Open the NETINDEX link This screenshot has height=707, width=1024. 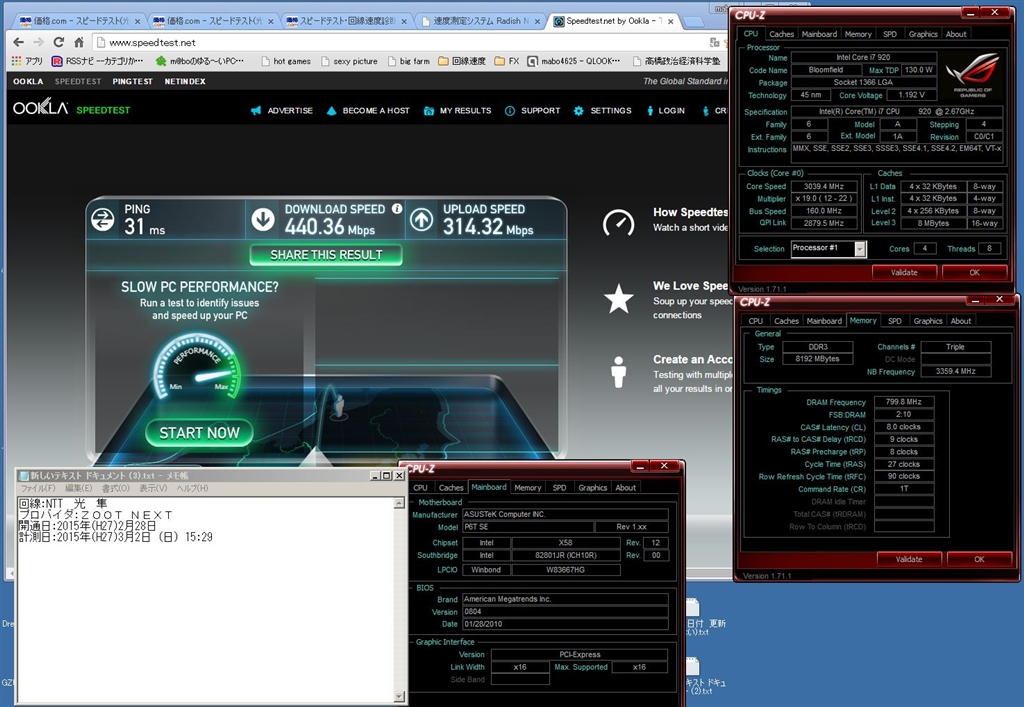point(185,82)
